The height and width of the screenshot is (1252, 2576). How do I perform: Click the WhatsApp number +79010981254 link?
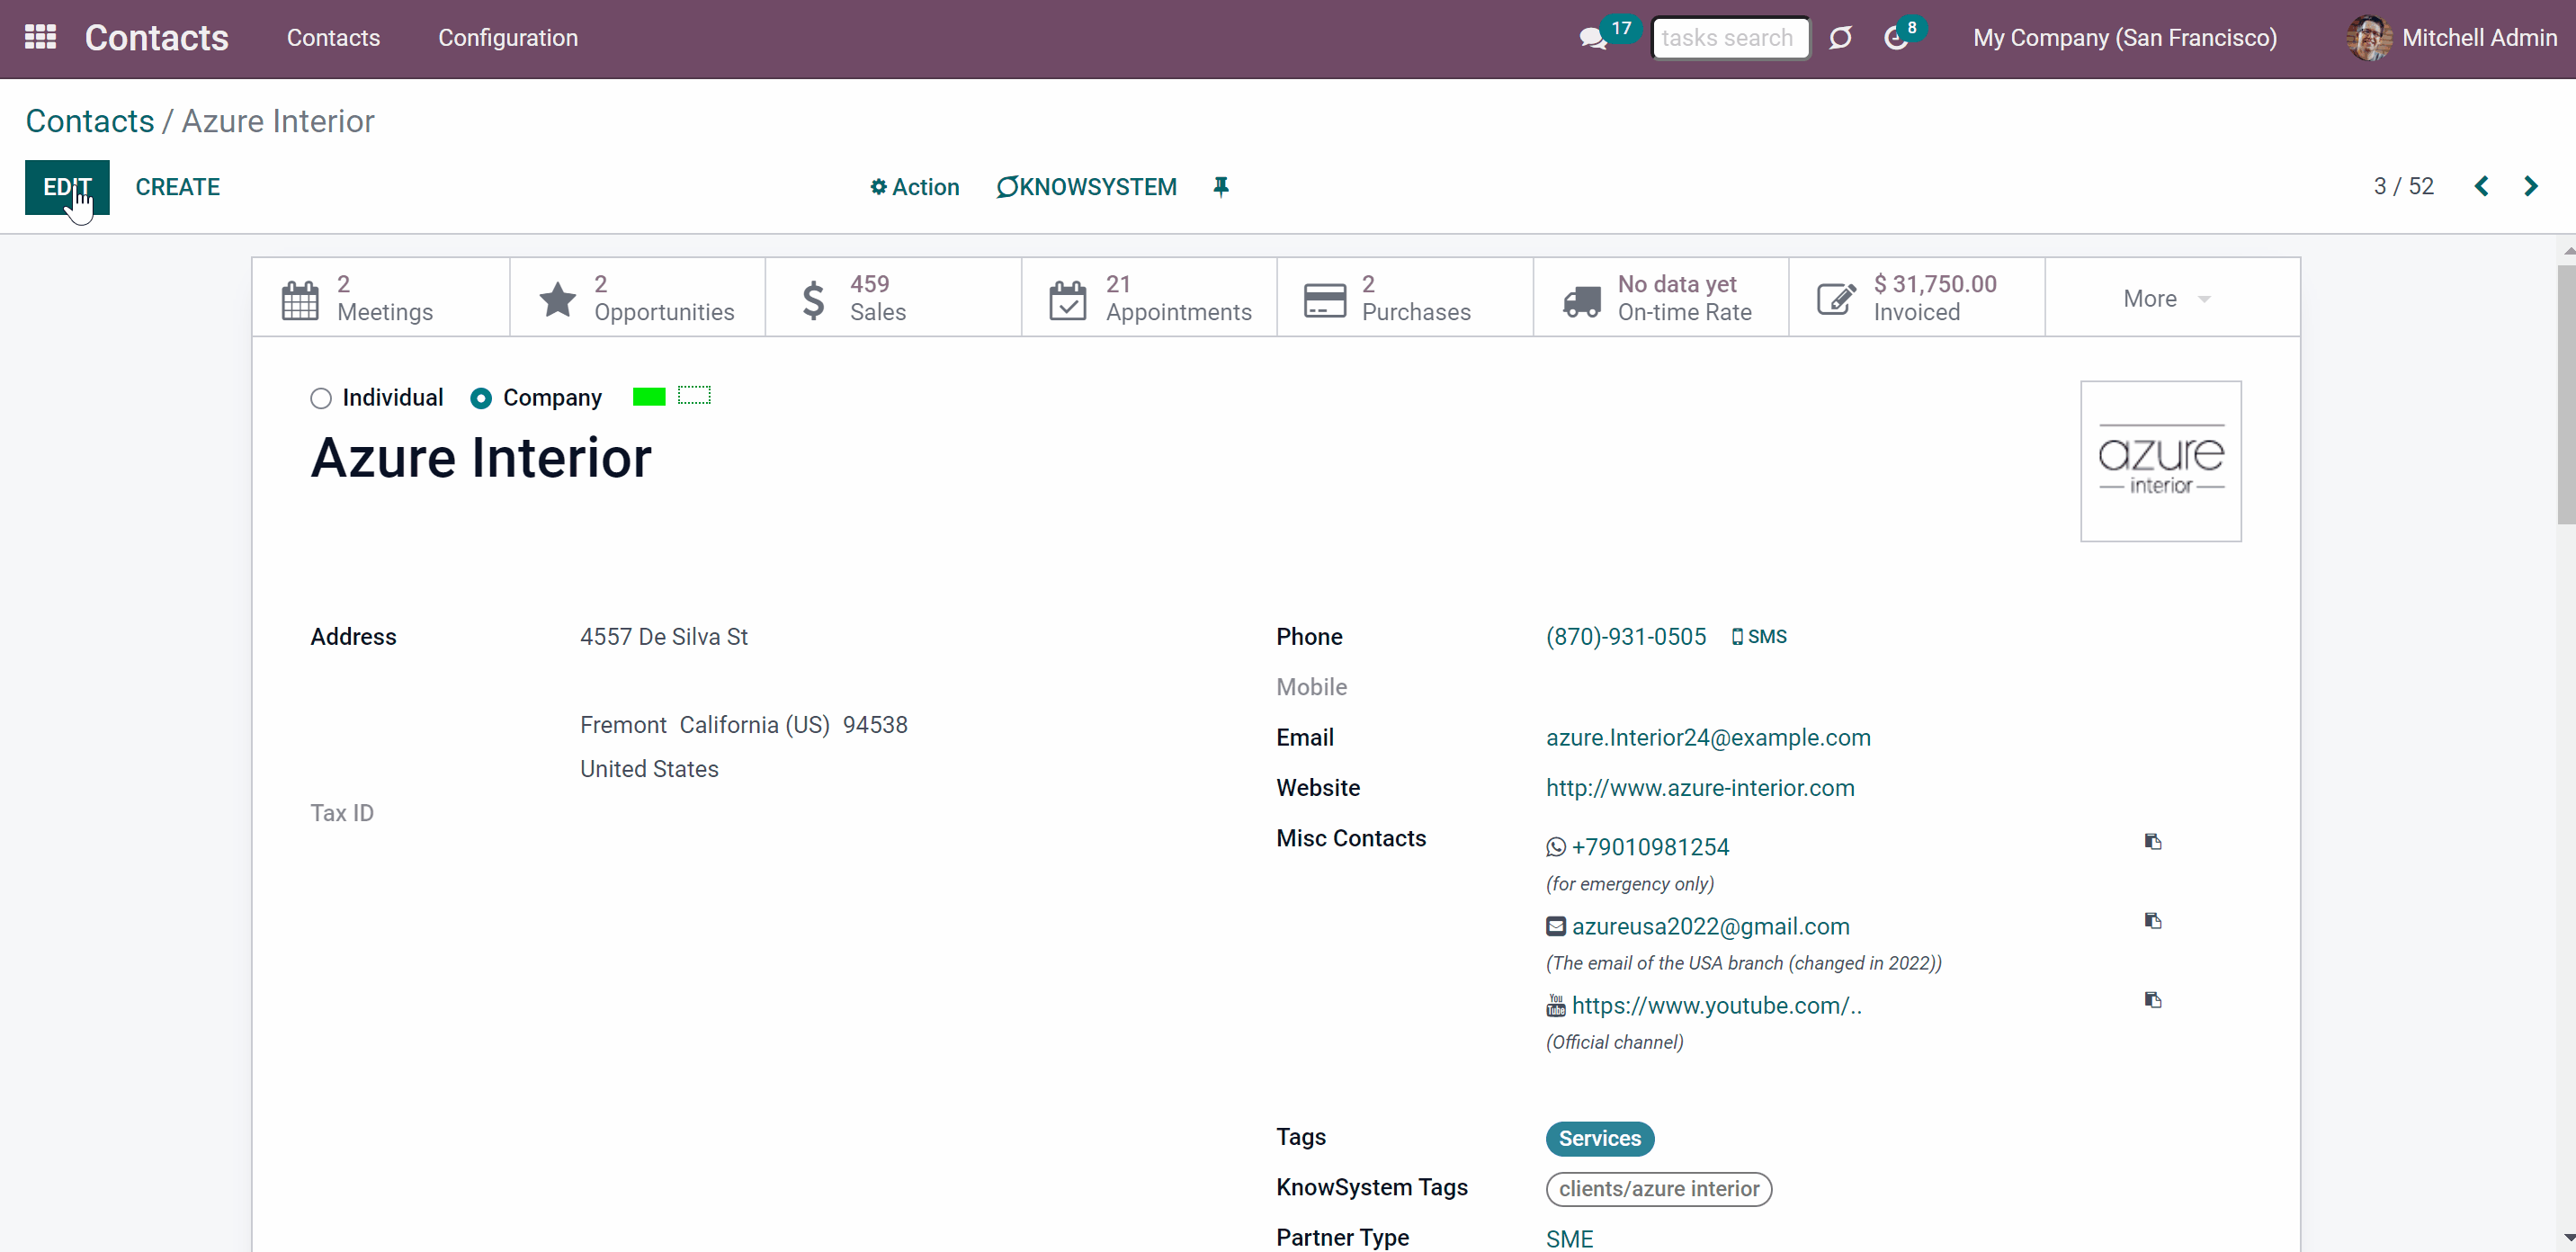tap(1650, 847)
